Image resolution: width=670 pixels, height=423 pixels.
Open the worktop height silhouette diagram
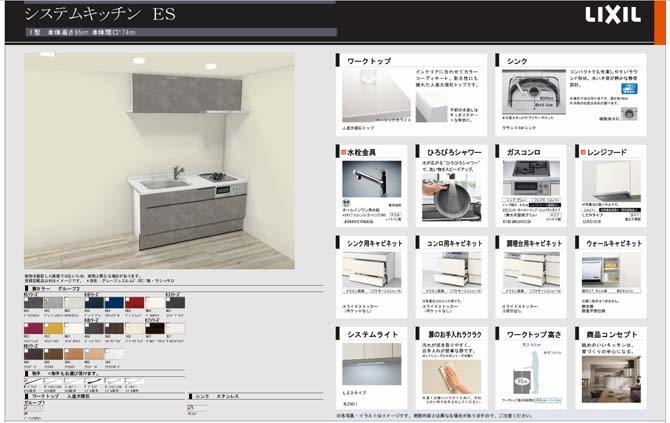(530, 370)
